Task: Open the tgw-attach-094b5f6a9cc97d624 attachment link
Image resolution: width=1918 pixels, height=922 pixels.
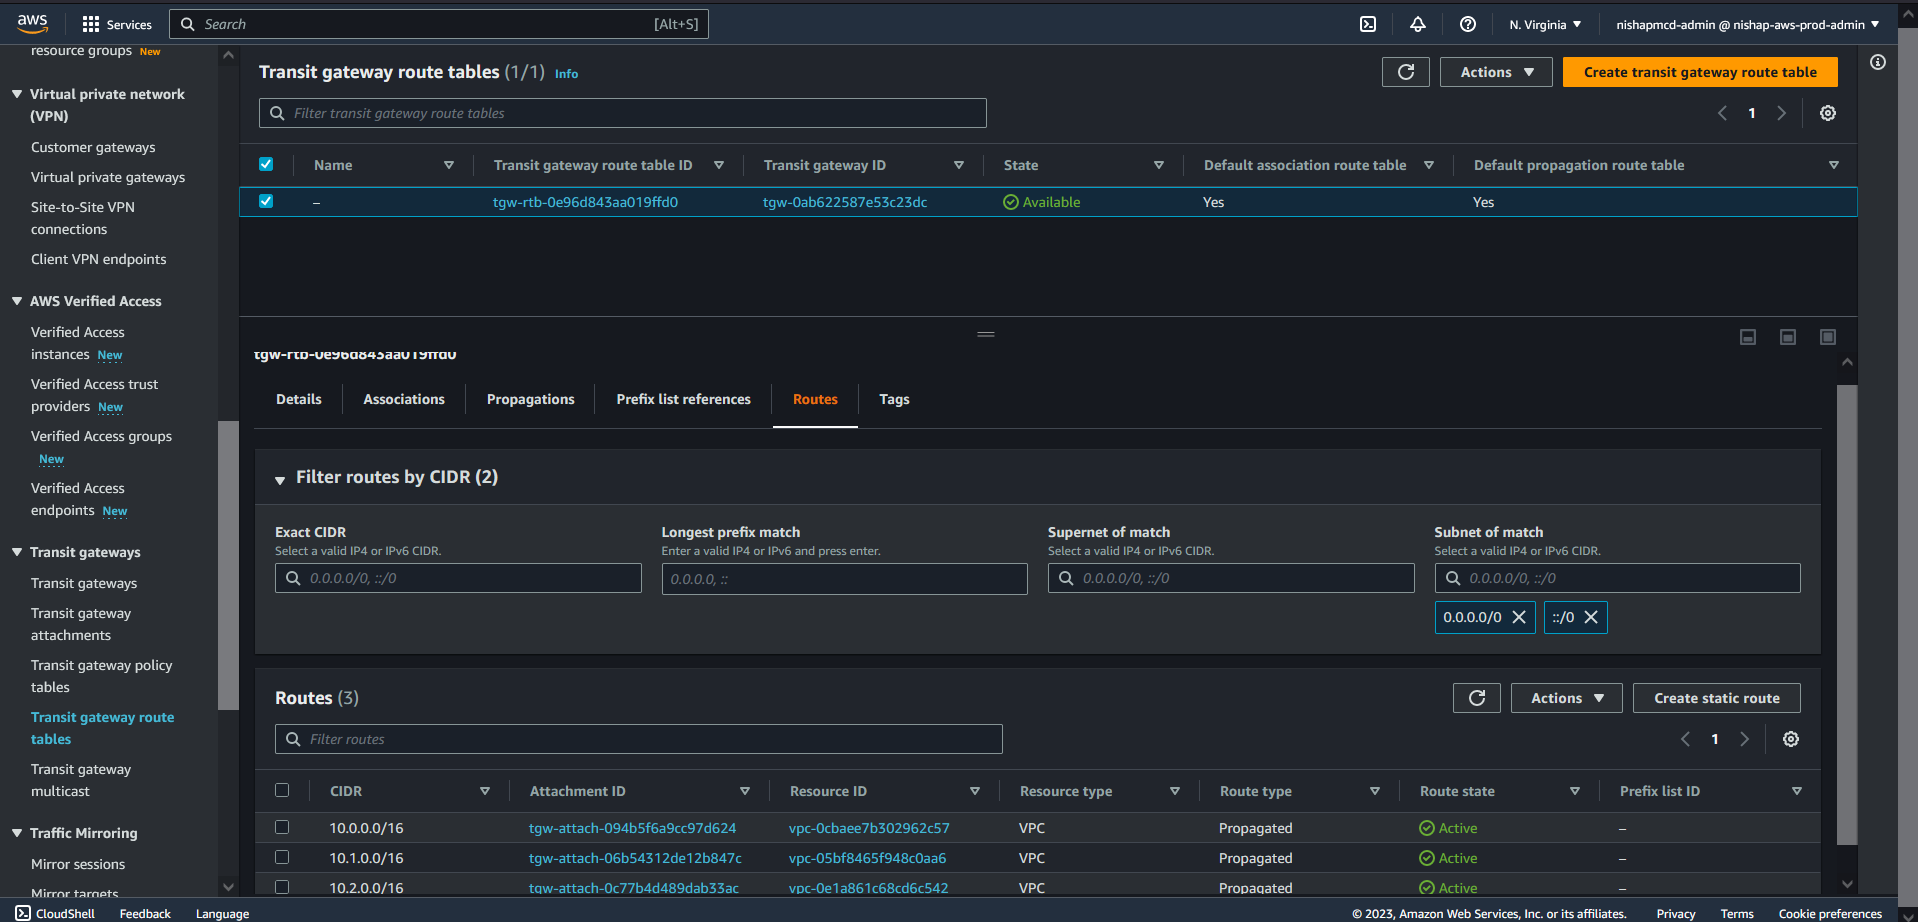Action: (x=632, y=828)
